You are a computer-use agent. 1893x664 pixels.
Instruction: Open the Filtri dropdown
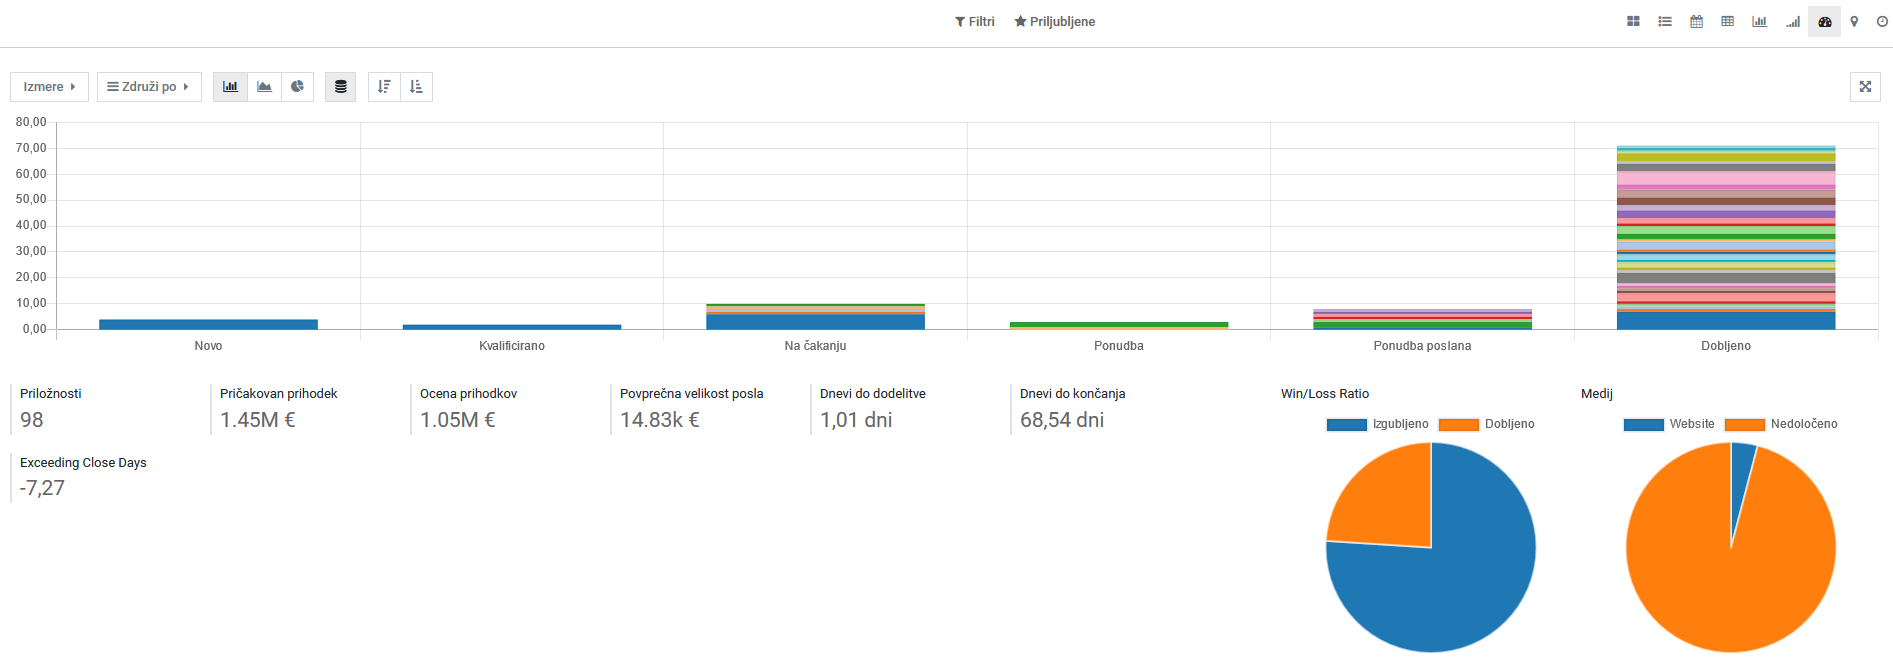coord(975,22)
